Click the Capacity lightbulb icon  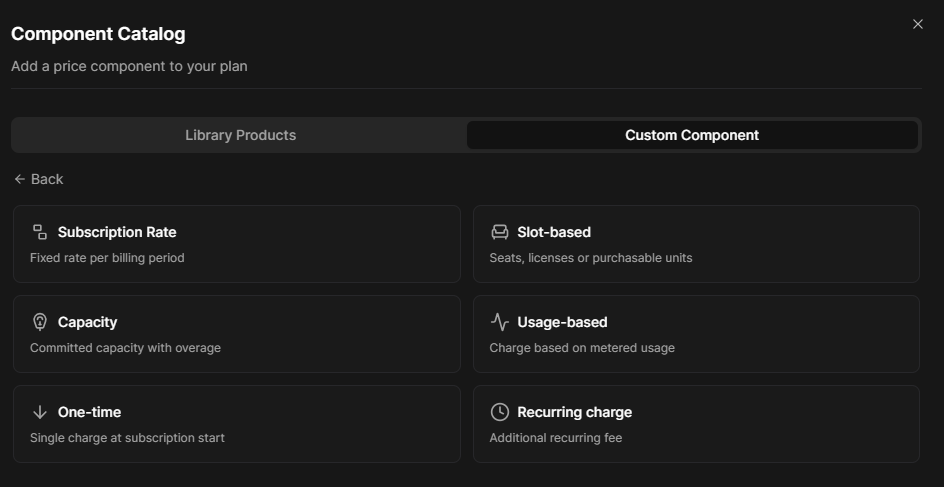click(x=40, y=322)
